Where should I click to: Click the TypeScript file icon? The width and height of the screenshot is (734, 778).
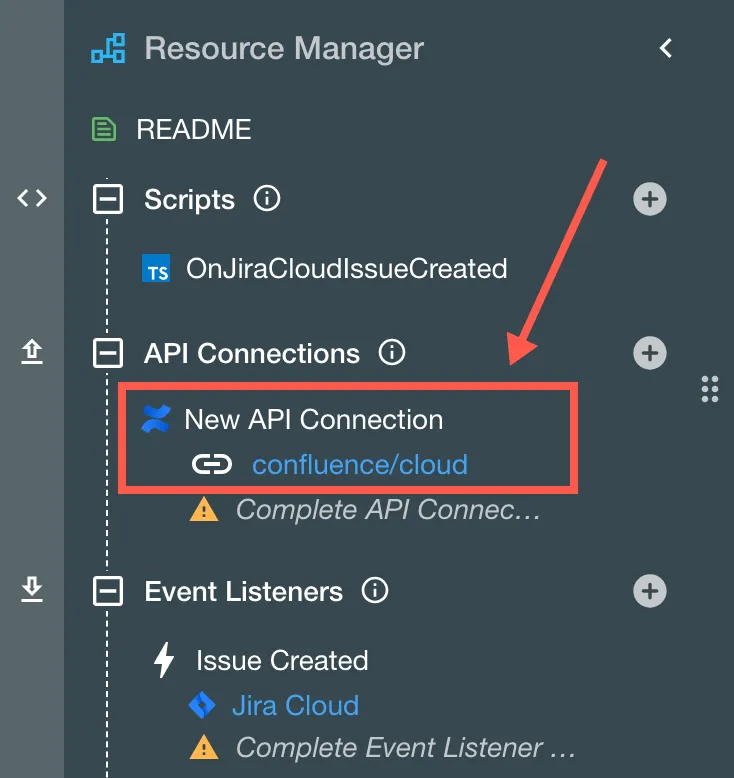tap(156, 268)
